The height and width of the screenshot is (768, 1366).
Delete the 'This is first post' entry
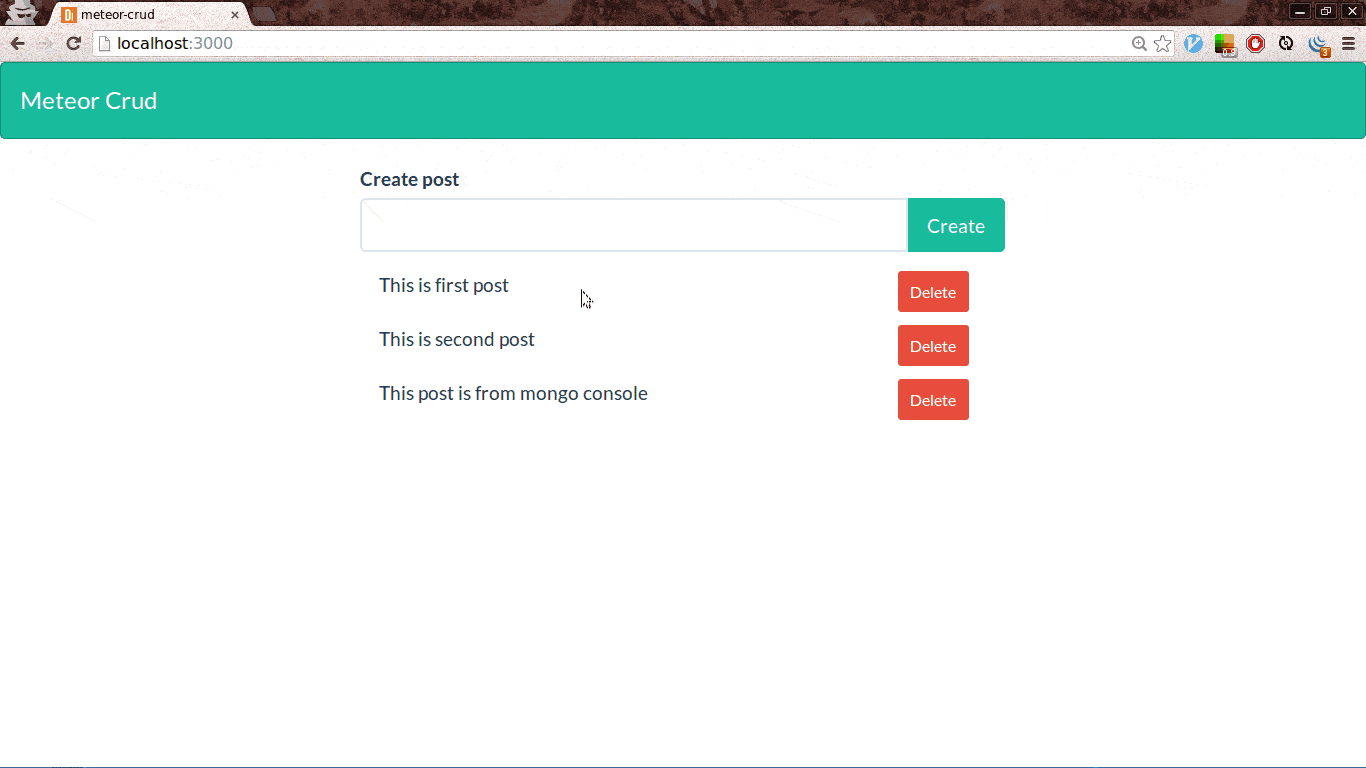(933, 292)
